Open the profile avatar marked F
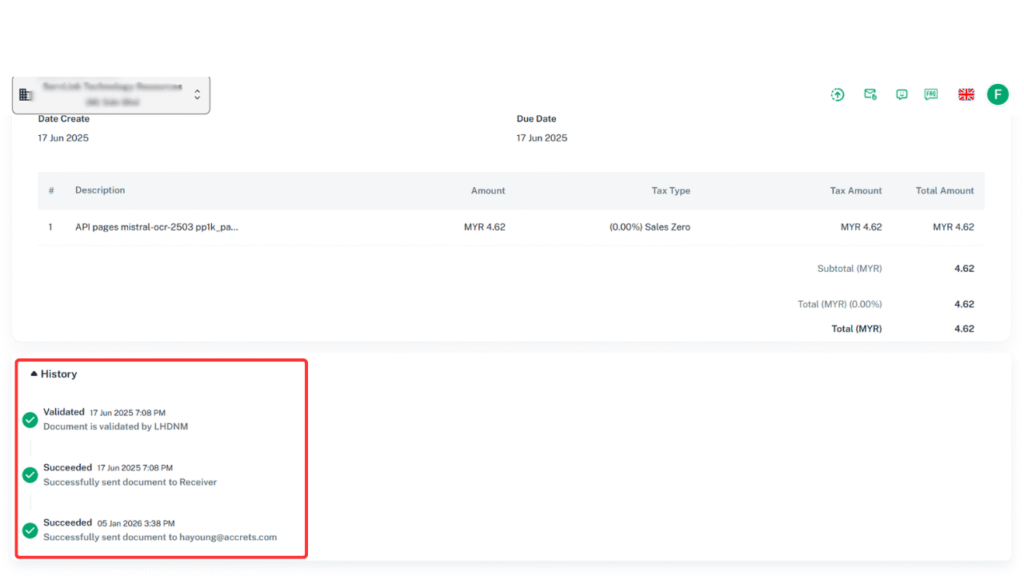 click(x=997, y=94)
